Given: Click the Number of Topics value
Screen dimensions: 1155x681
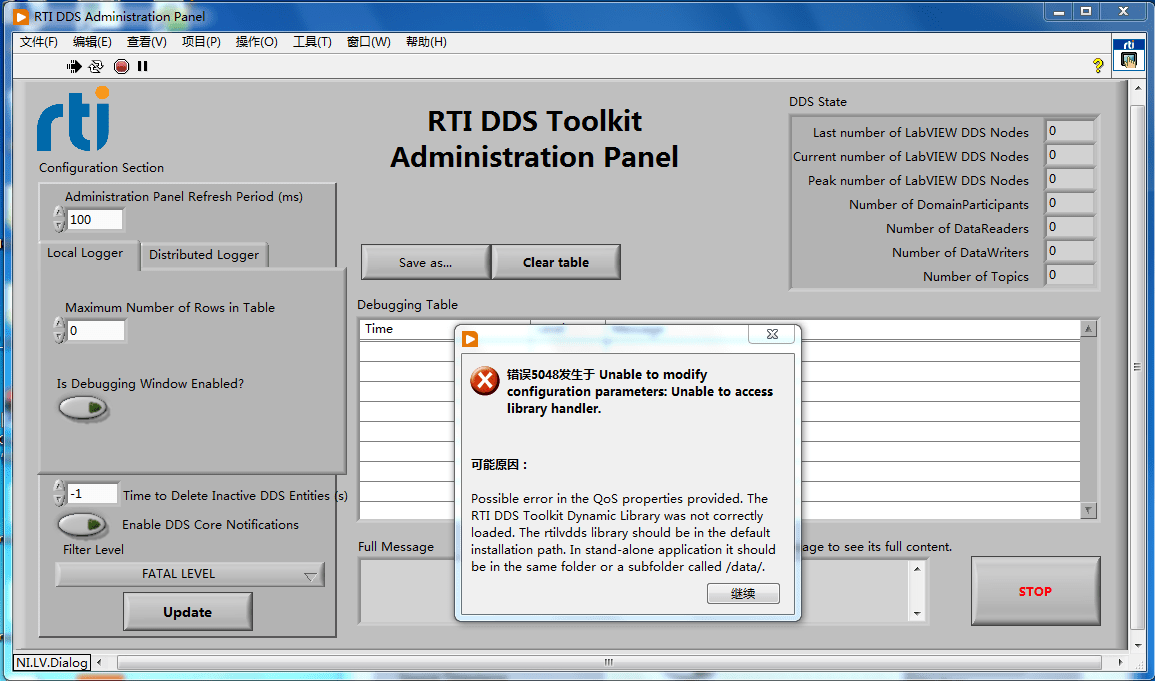Looking at the screenshot, I should pos(1070,275).
